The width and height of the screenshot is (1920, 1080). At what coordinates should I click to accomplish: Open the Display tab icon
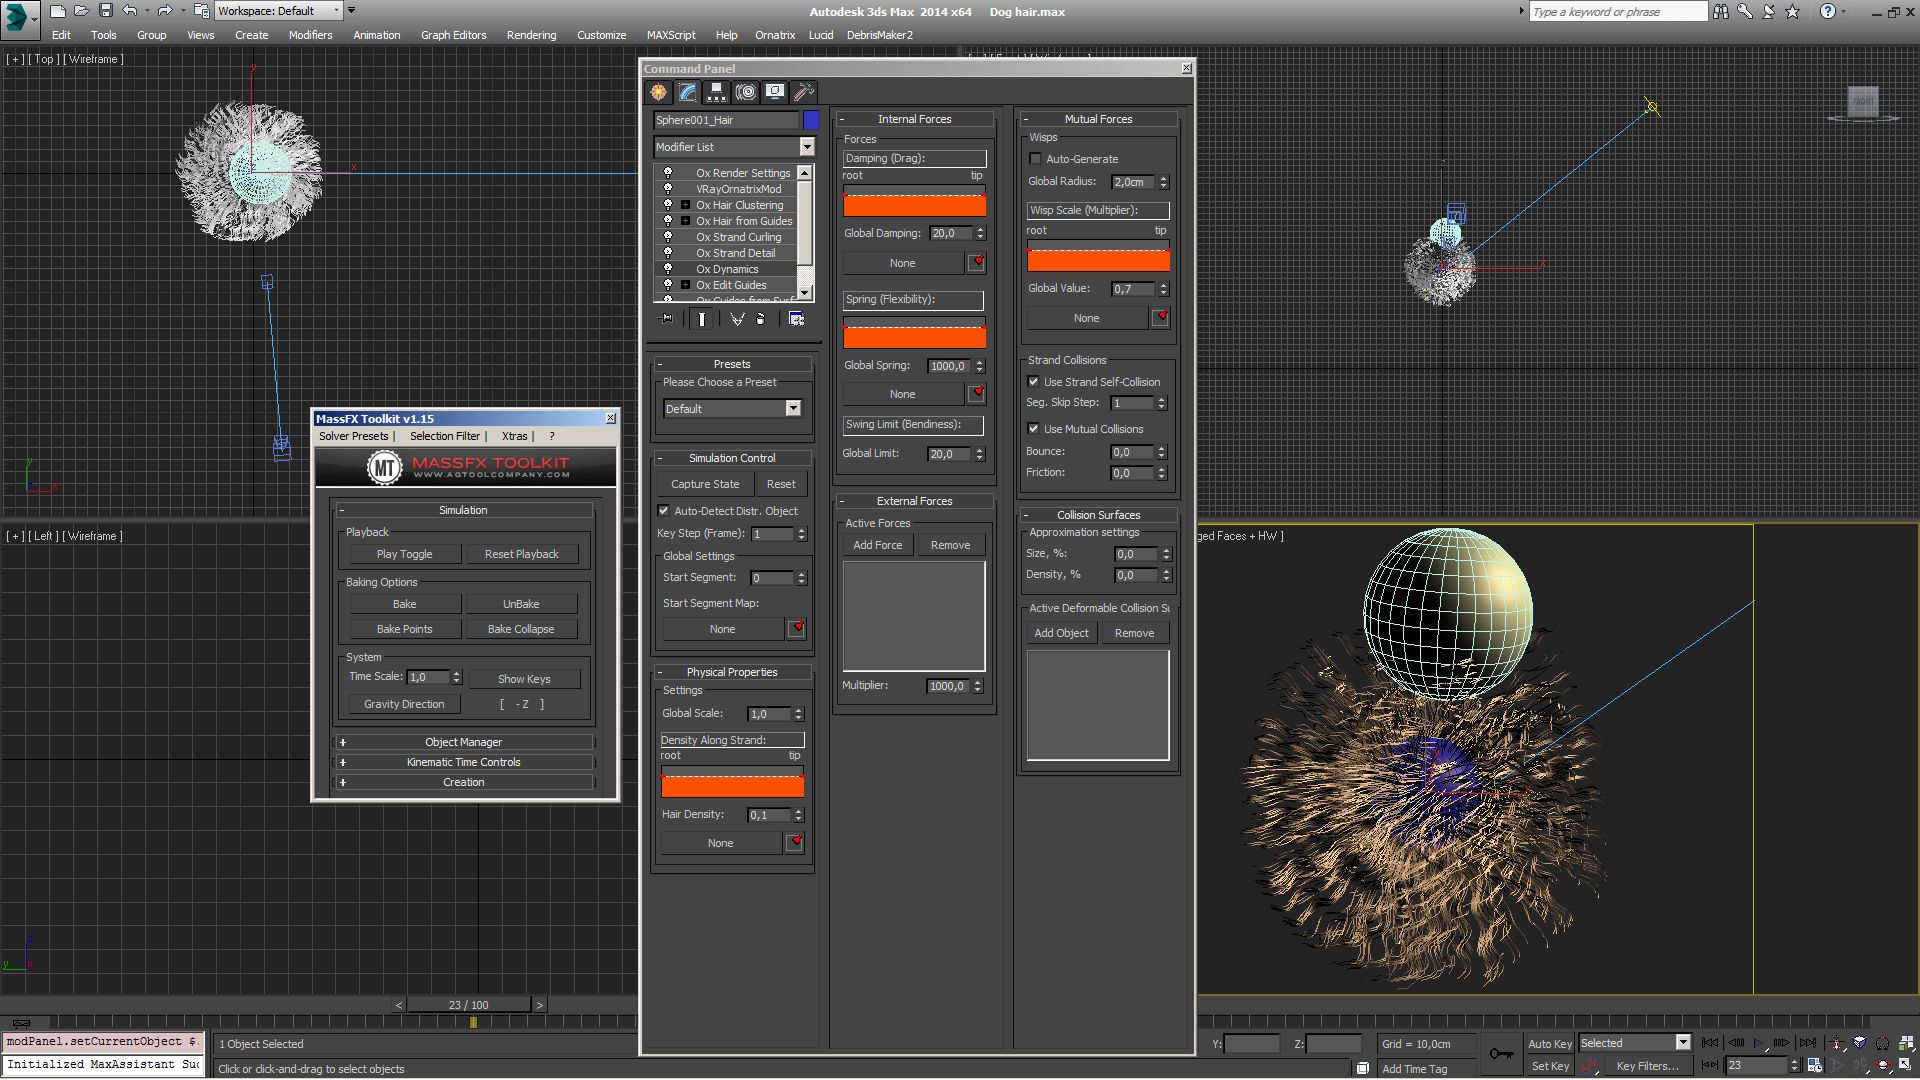[775, 93]
